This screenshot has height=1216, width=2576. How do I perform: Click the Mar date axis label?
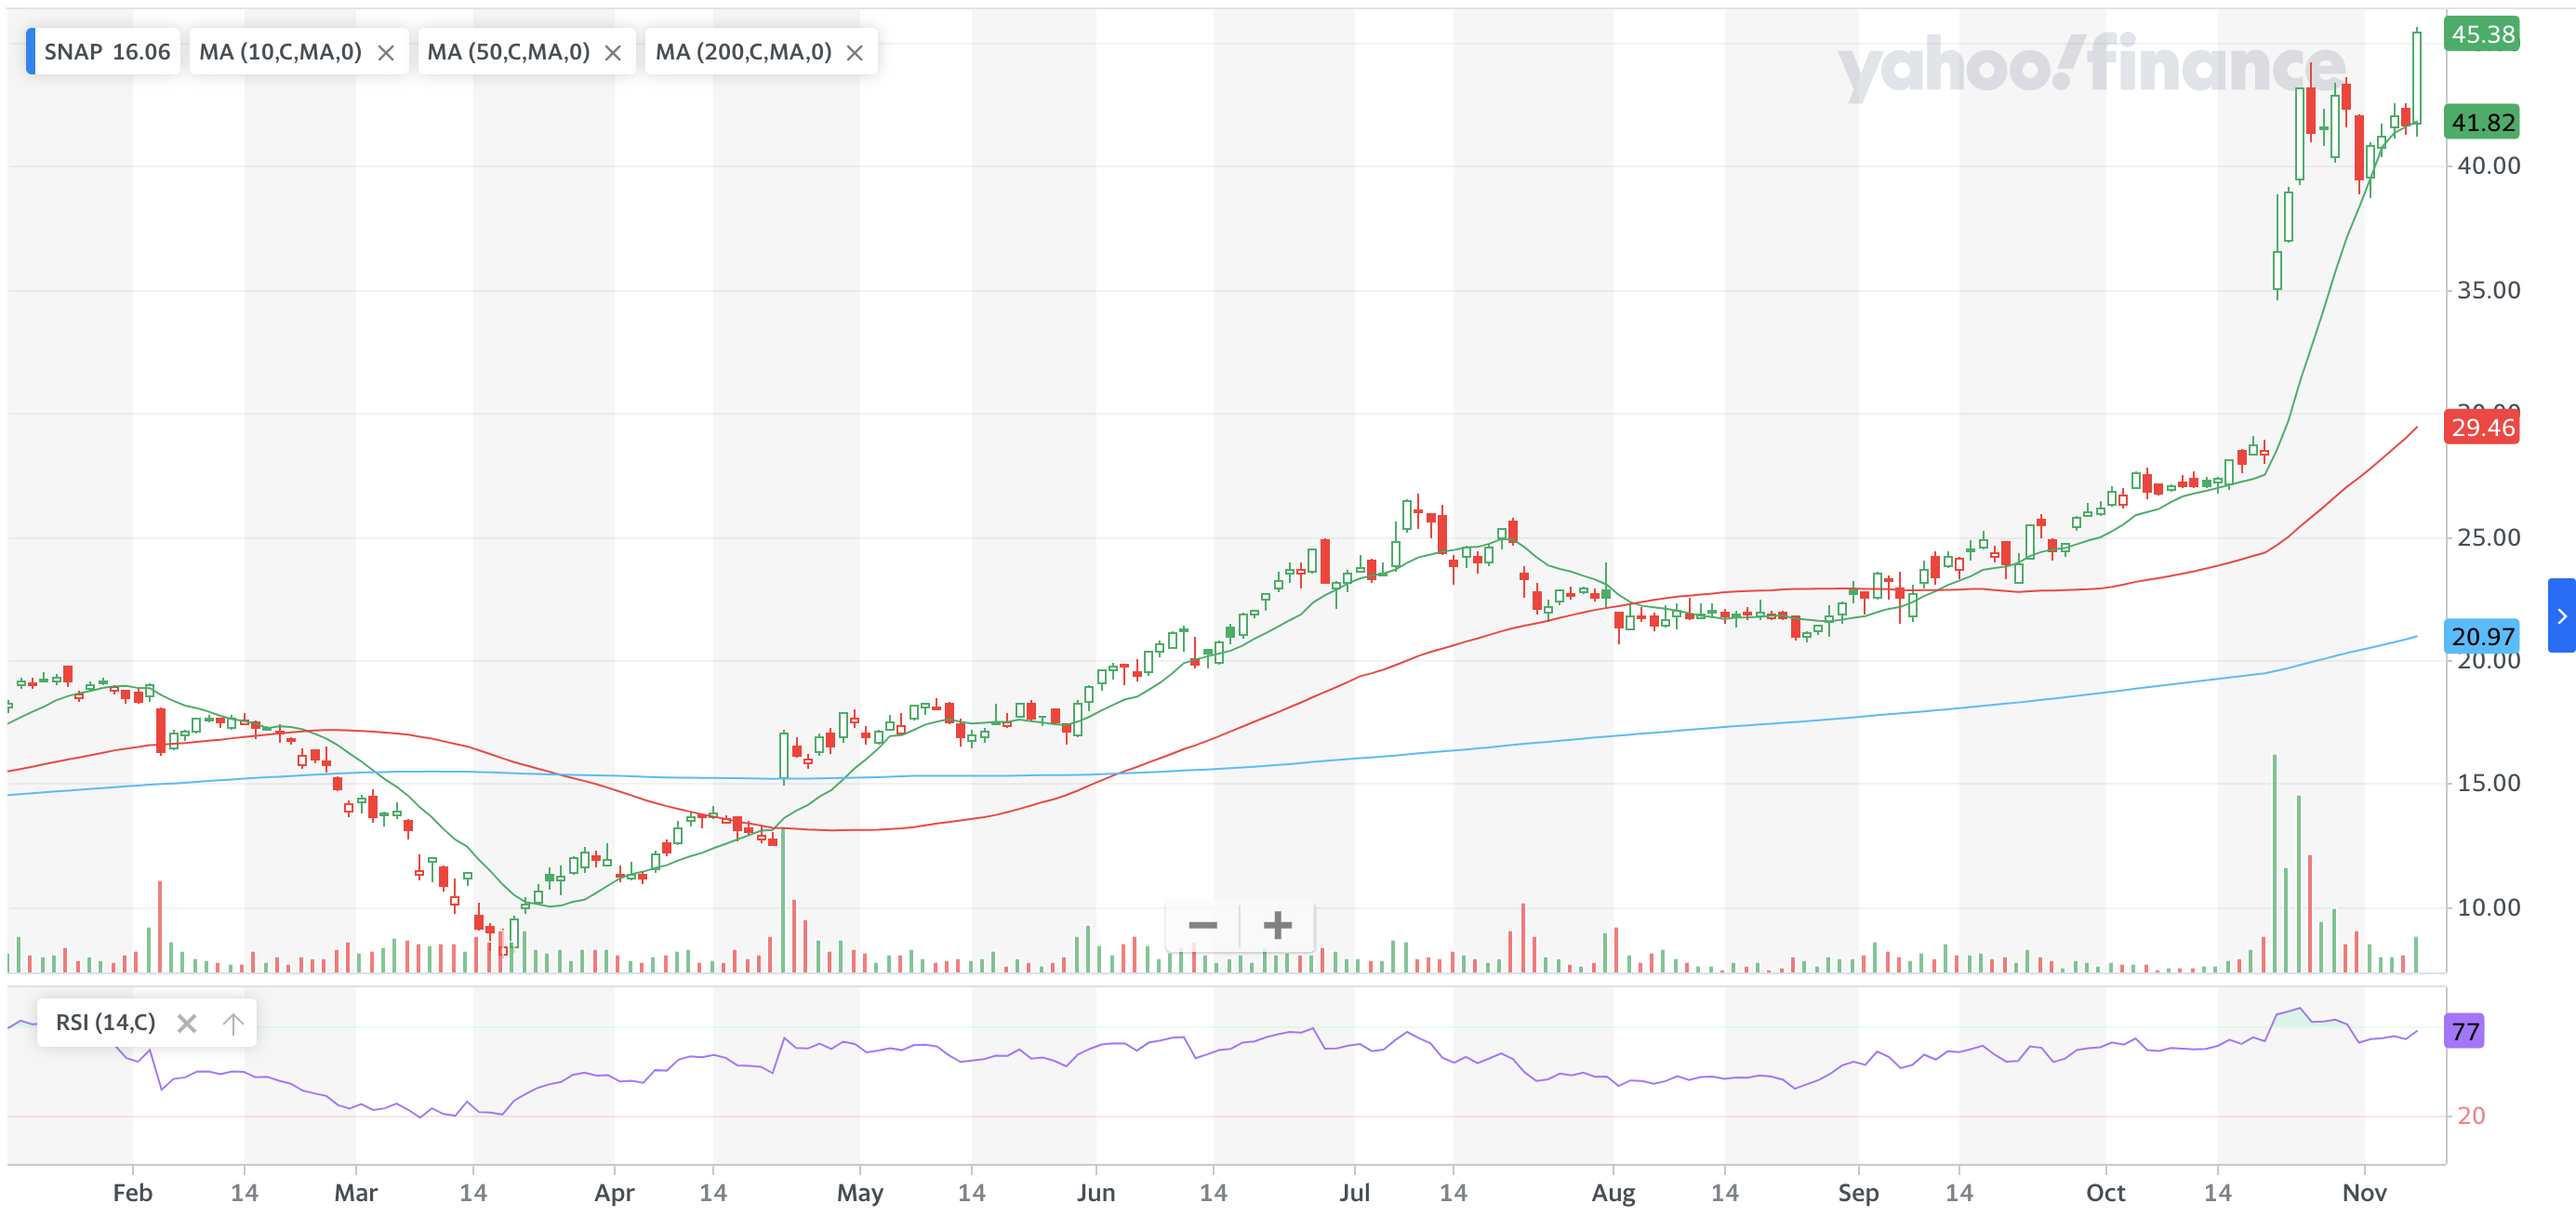pos(356,1193)
